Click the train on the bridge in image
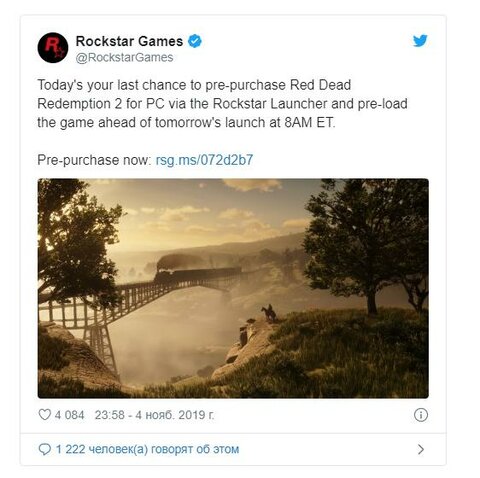 197,272
